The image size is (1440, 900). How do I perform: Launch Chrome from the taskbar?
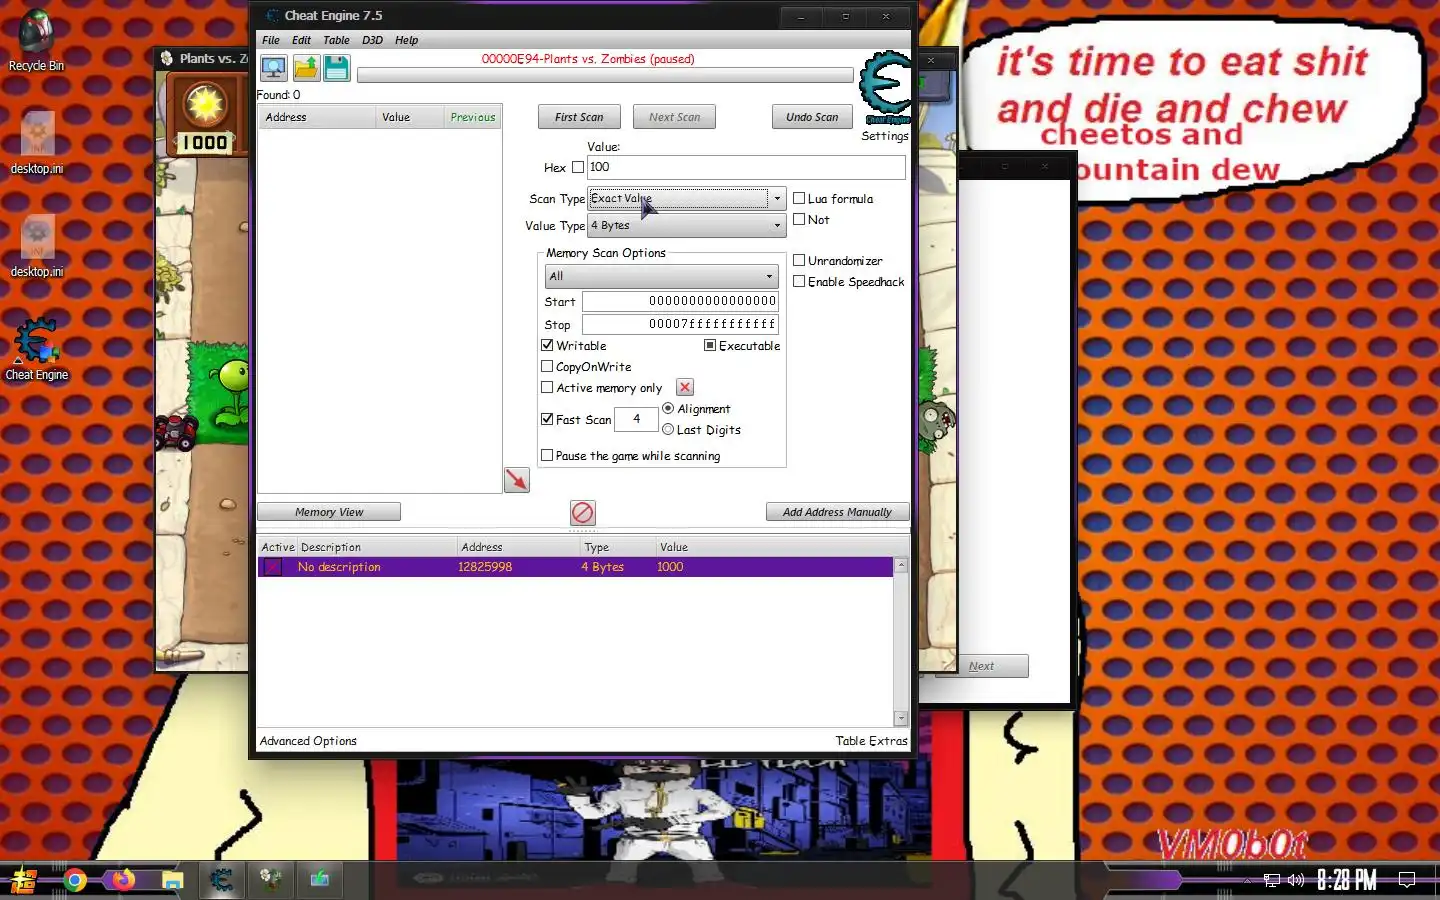(x=75, y=880)
